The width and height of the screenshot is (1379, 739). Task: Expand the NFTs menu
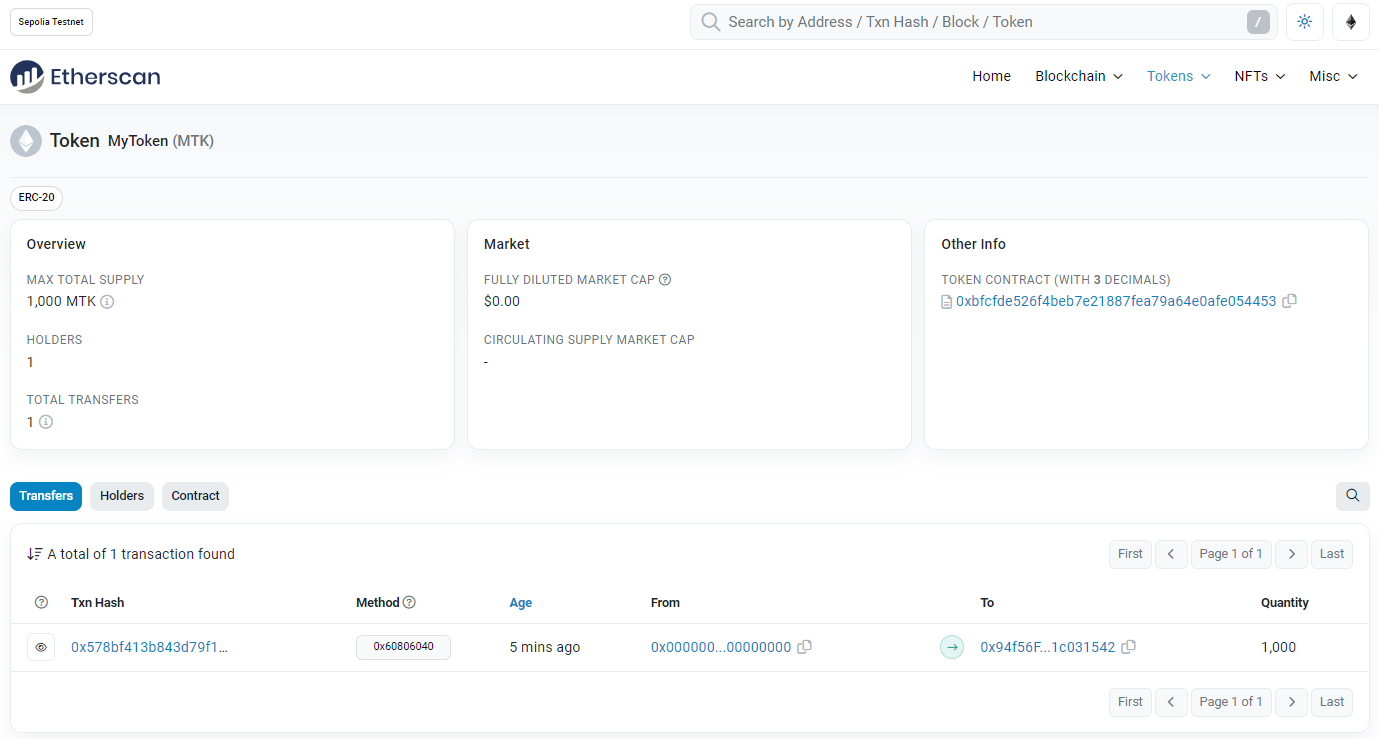(1259, 76)
